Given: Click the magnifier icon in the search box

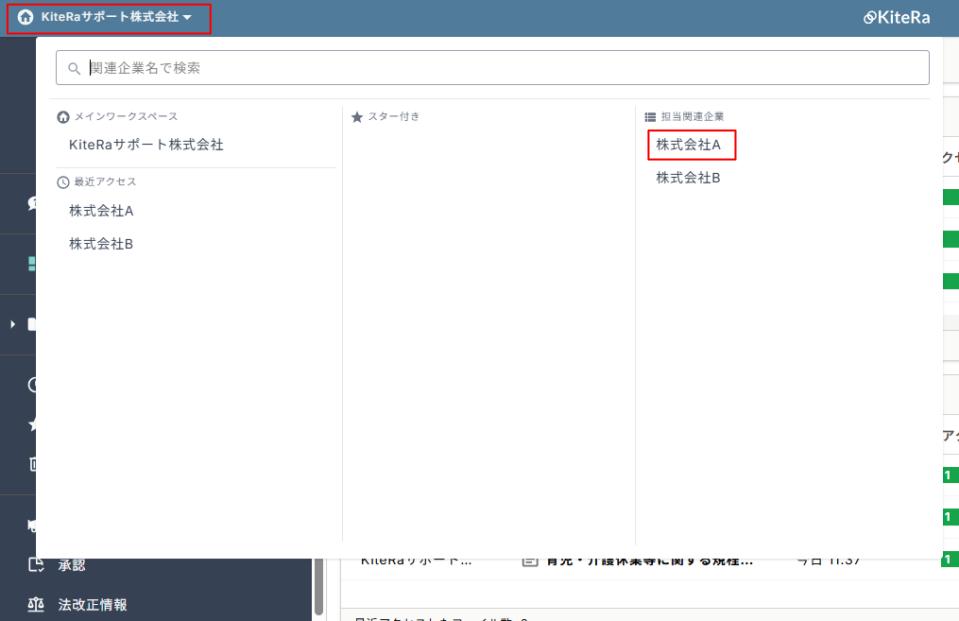Looking at the screenshot, I should click(x=74, y=69).
